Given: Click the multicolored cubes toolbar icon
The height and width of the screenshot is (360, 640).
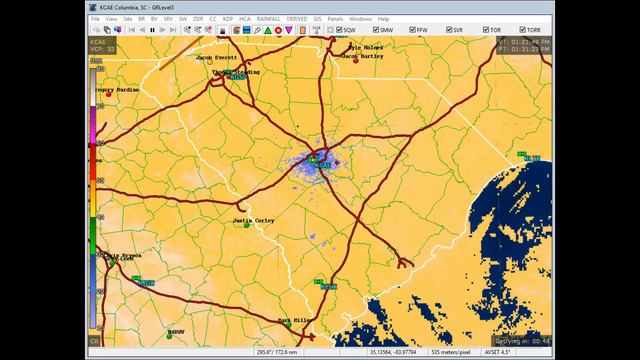Looking at the screenshot, I should point(118,30).
